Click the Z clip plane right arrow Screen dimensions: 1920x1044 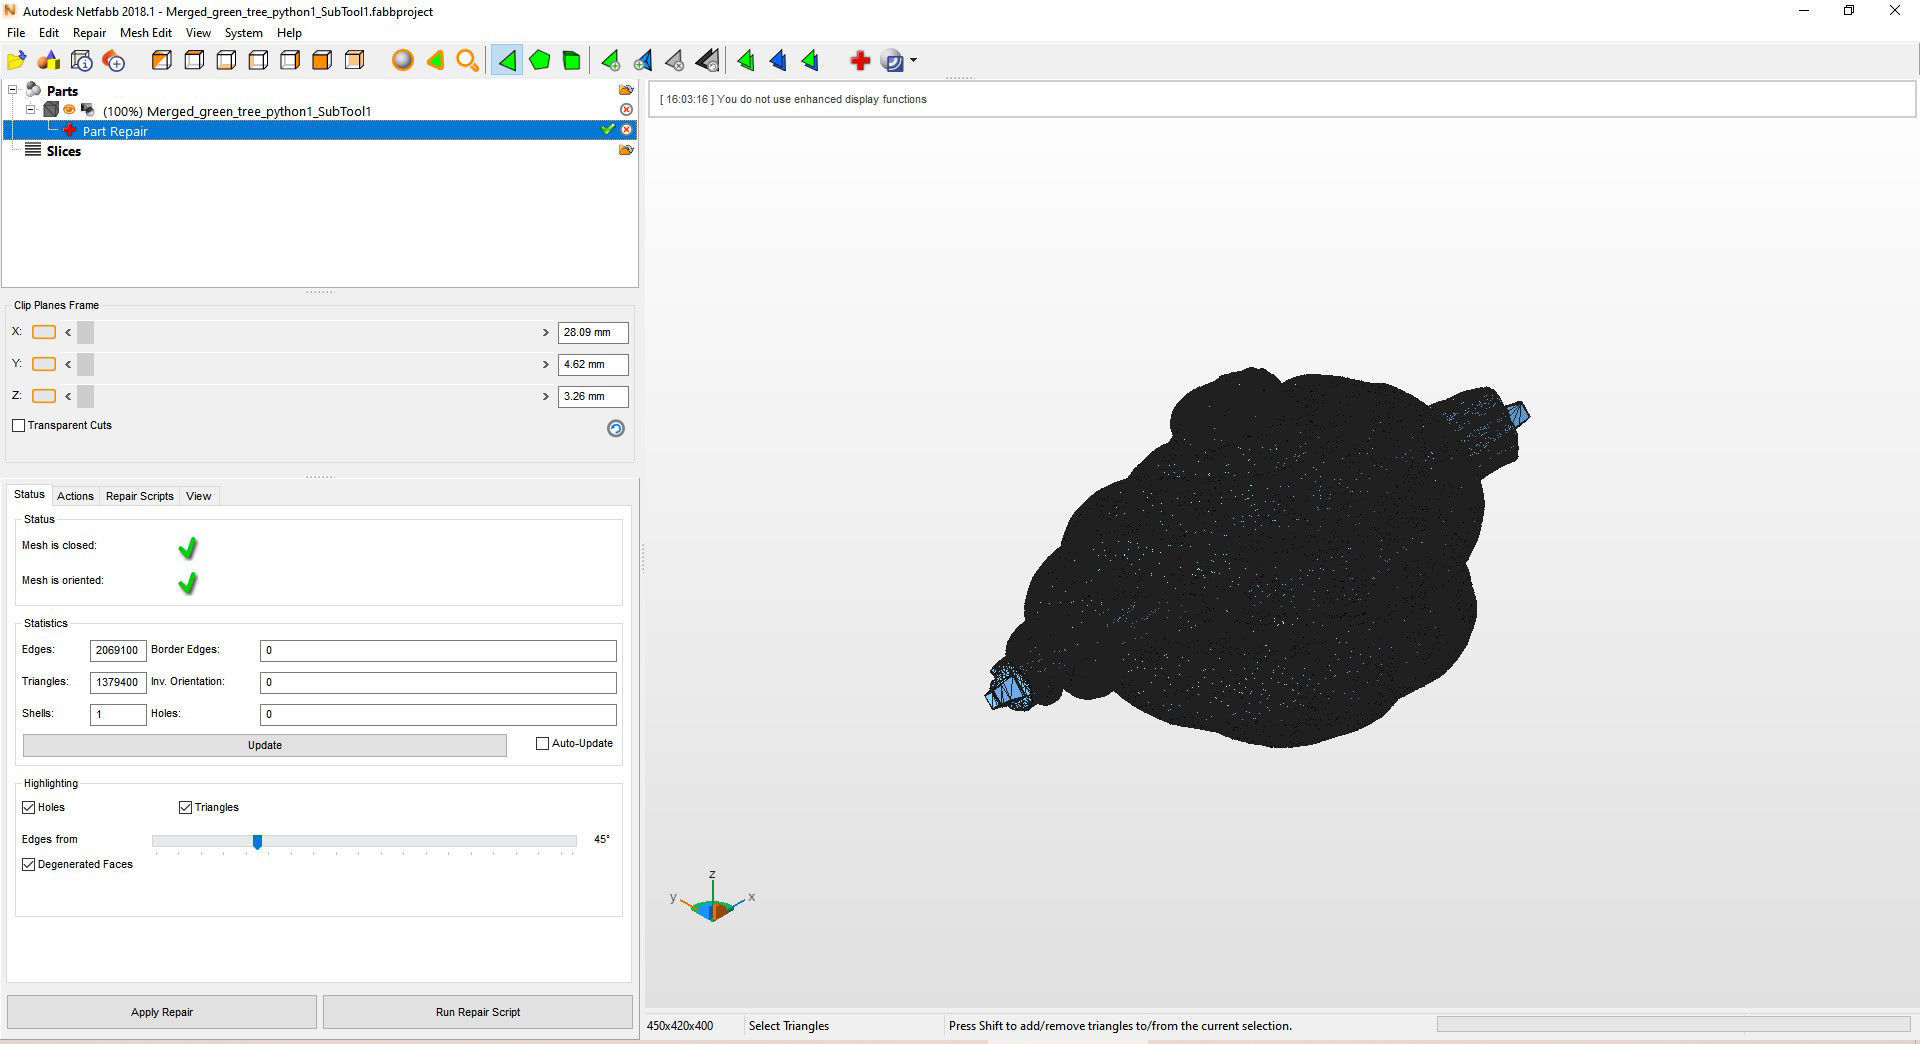[546, 396]
